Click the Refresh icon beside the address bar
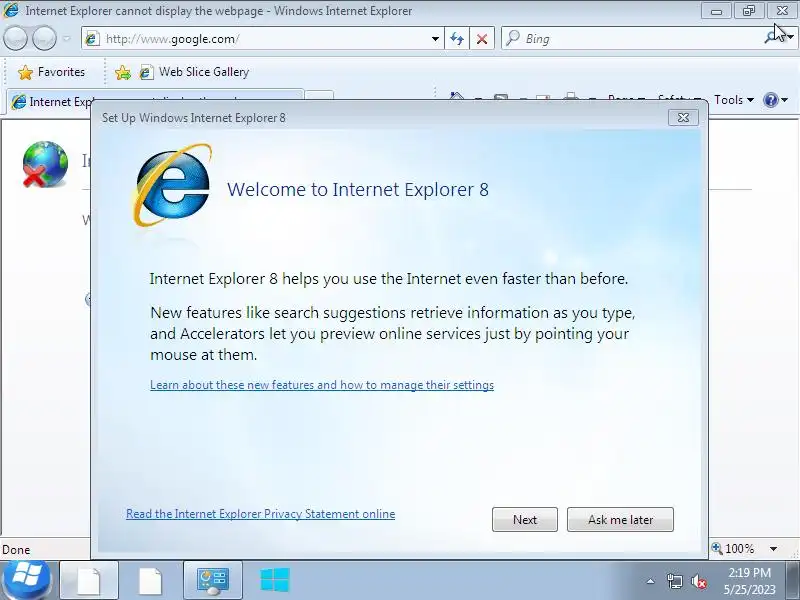Image resolution: width=800 pixels, height=600 pixels. 457,39
